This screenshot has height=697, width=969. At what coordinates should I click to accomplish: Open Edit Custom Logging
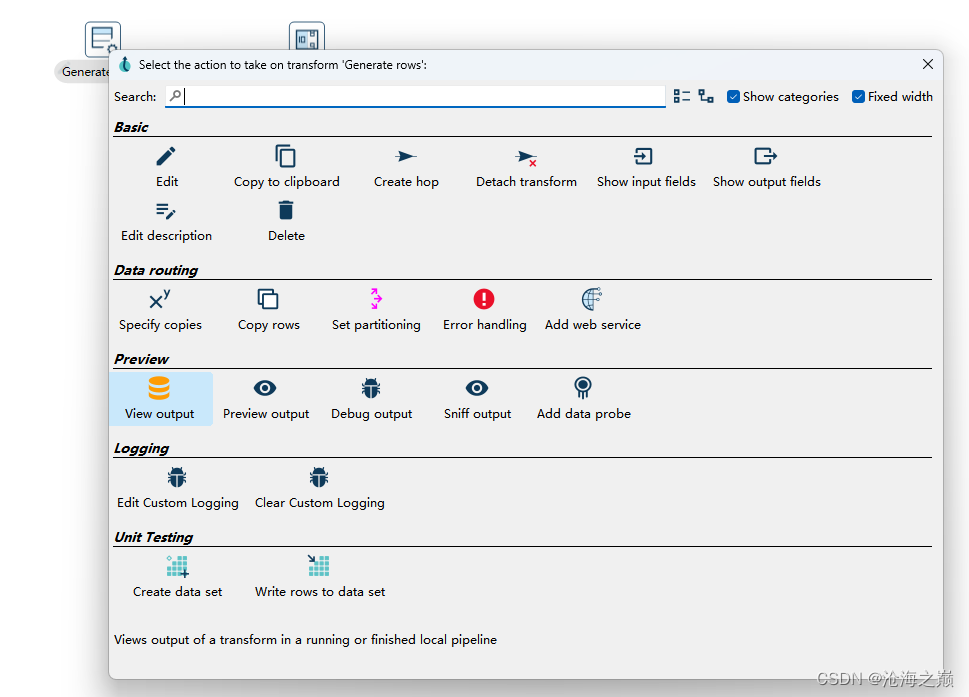(177, 488)
